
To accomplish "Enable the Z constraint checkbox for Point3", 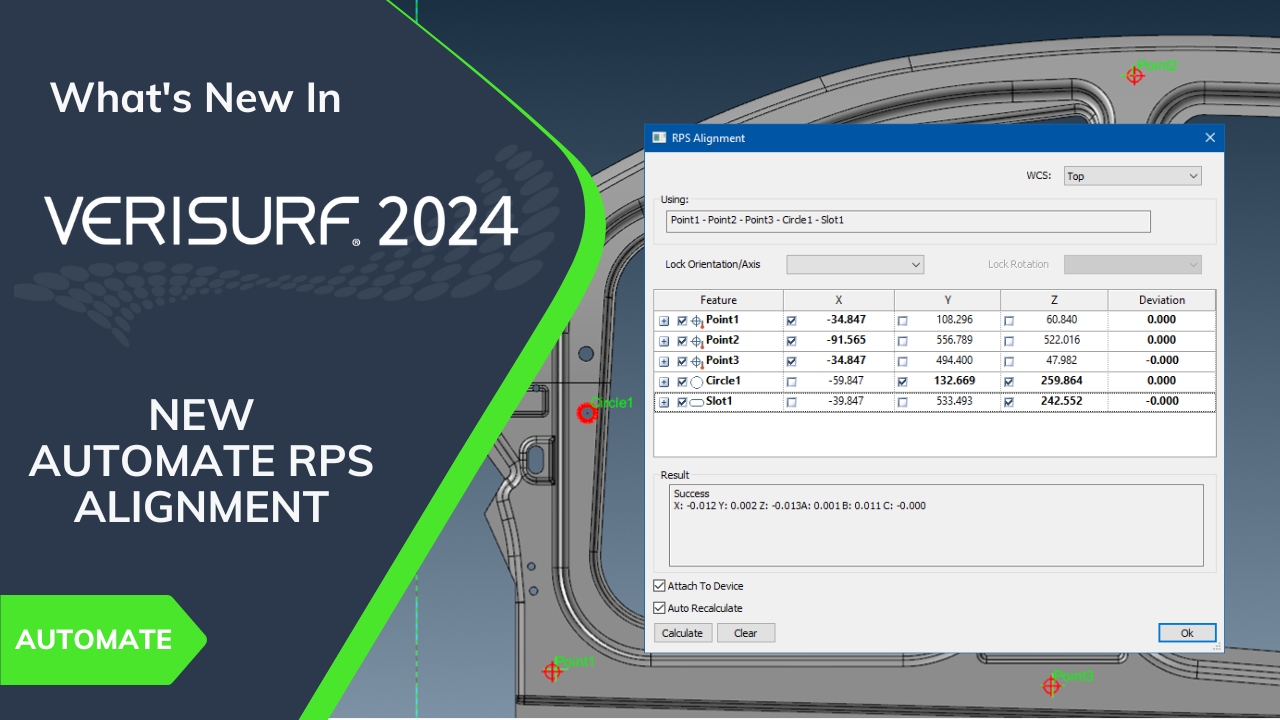I will (x=1008, y=361).
